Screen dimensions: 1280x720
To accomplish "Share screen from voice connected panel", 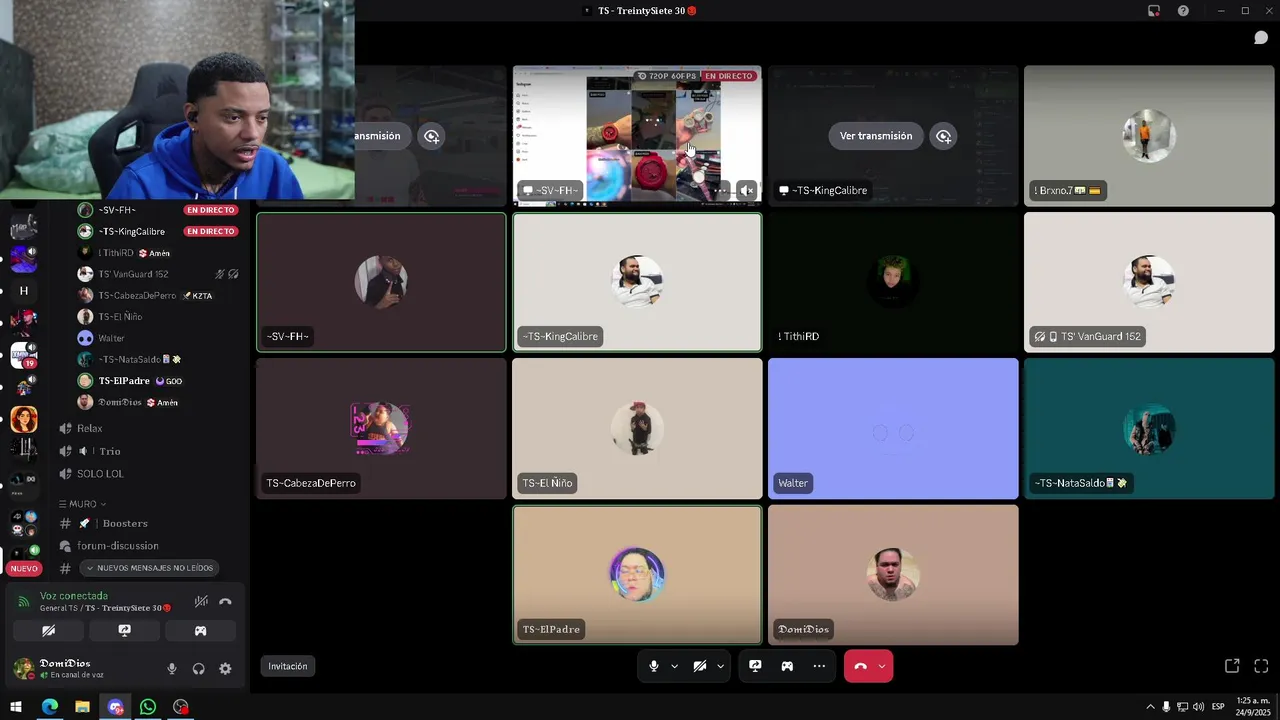I will [124, 631].
